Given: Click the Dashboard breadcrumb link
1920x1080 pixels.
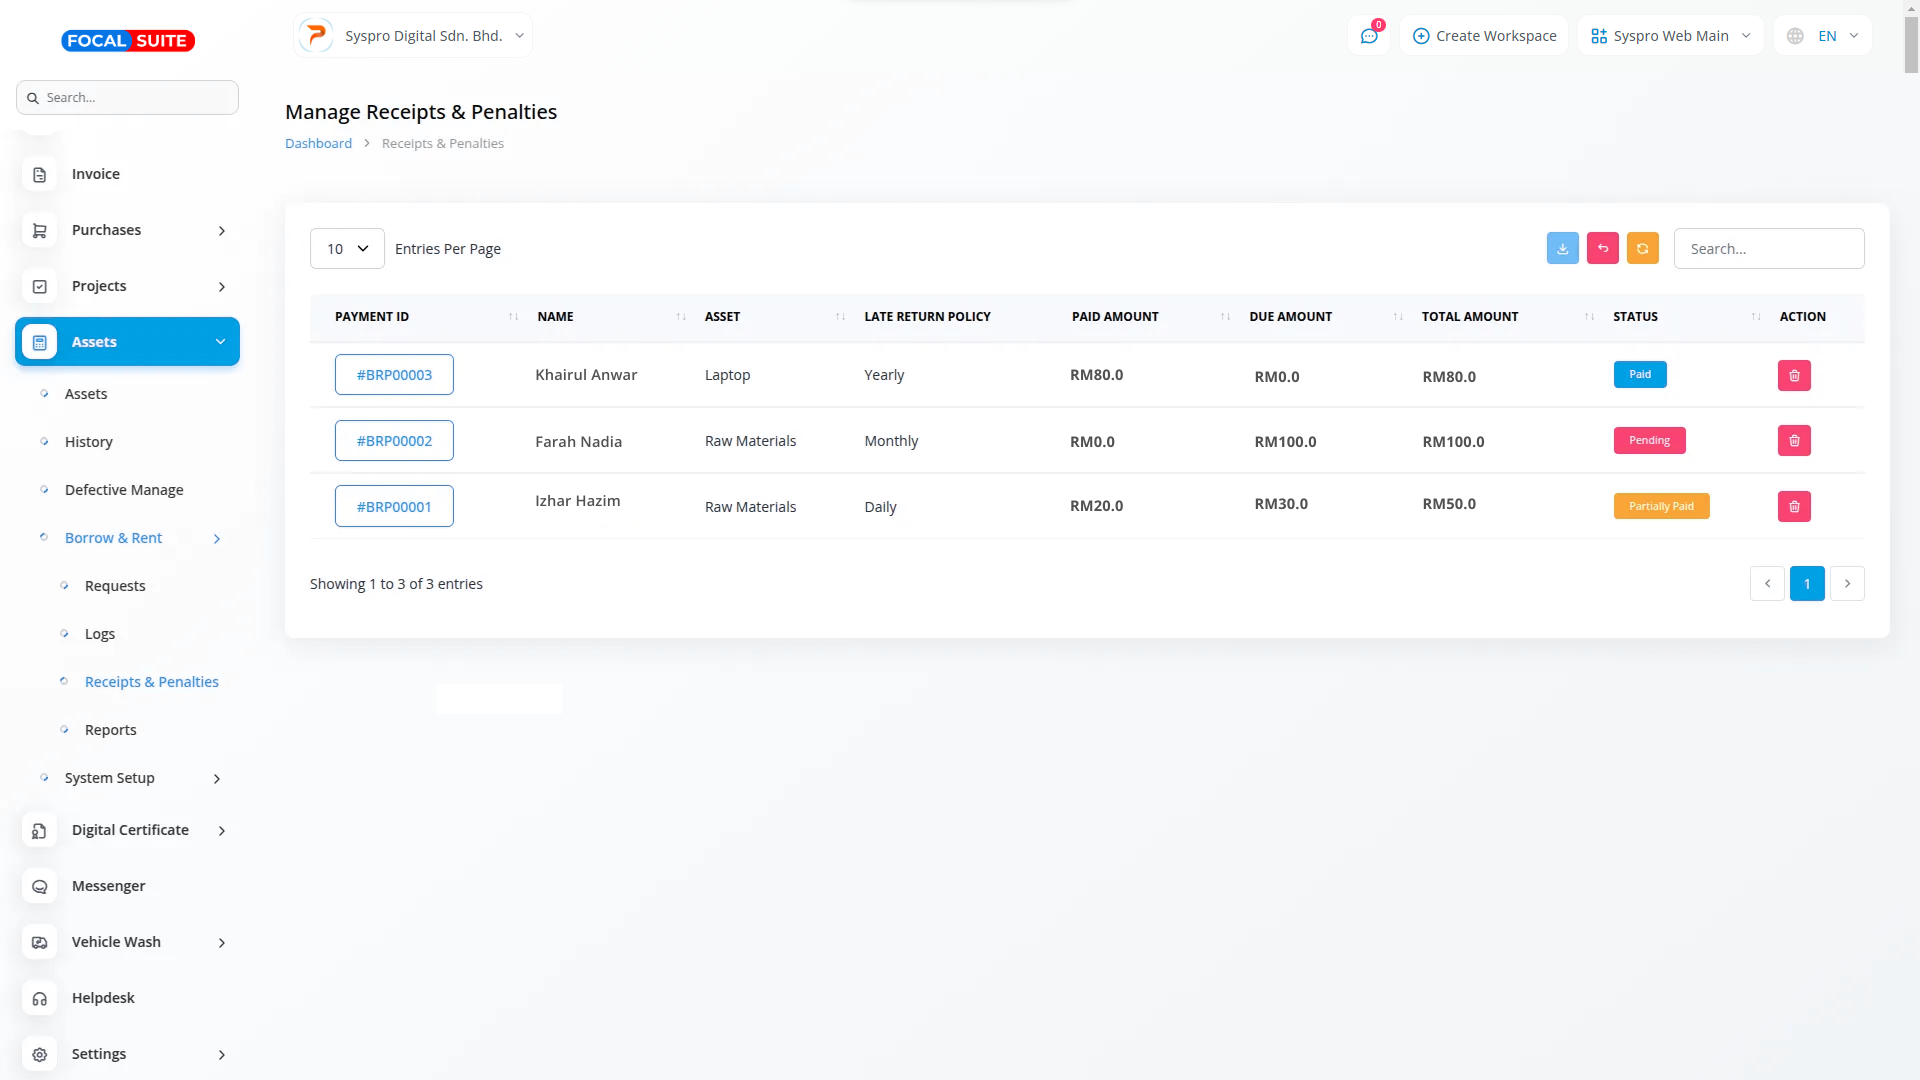Looking at the screenshot, I should click(x=318, y=144).
